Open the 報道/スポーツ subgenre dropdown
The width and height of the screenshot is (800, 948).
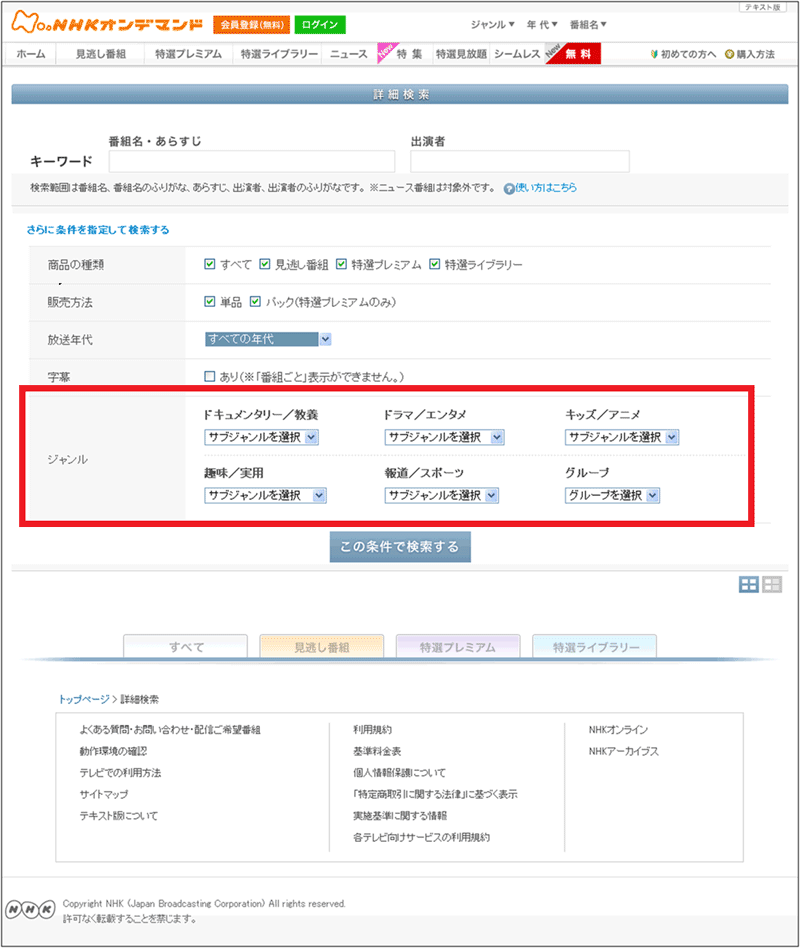[442, 496]
